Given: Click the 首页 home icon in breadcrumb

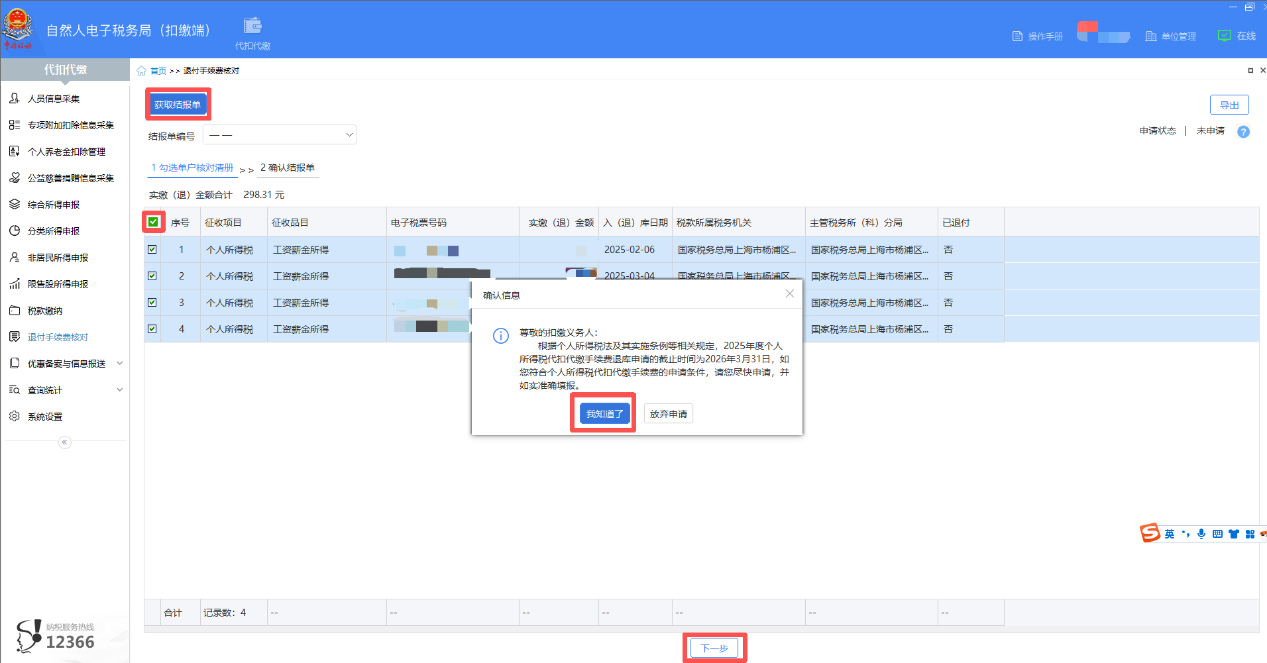Looking at the screenshot, I should click(x=142, y=71).
